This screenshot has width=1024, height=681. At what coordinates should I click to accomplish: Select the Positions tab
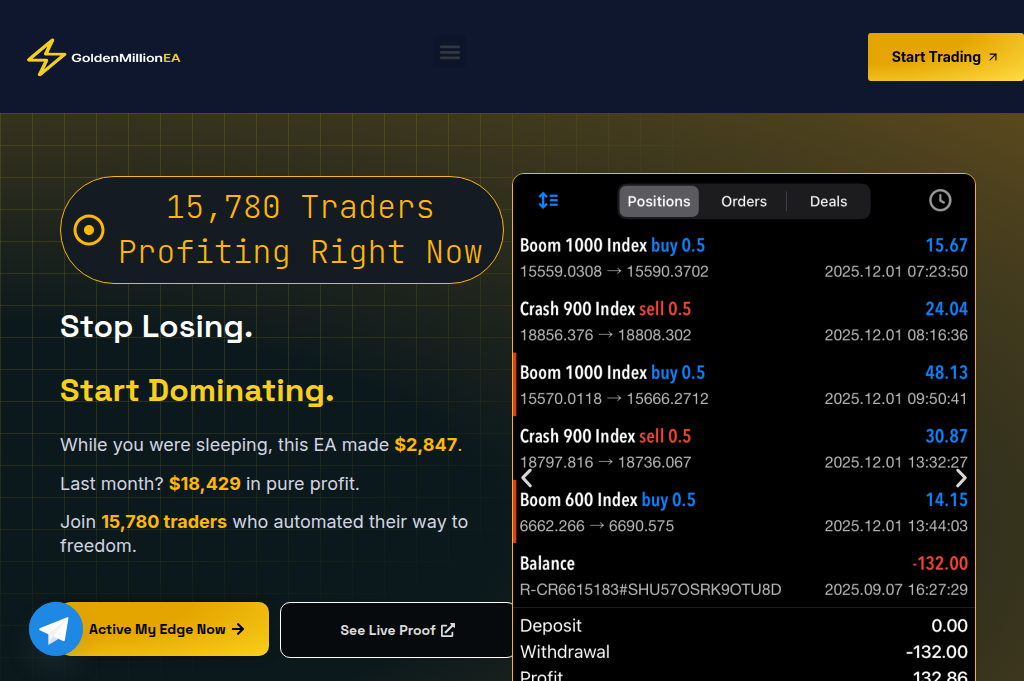[658, 201]
